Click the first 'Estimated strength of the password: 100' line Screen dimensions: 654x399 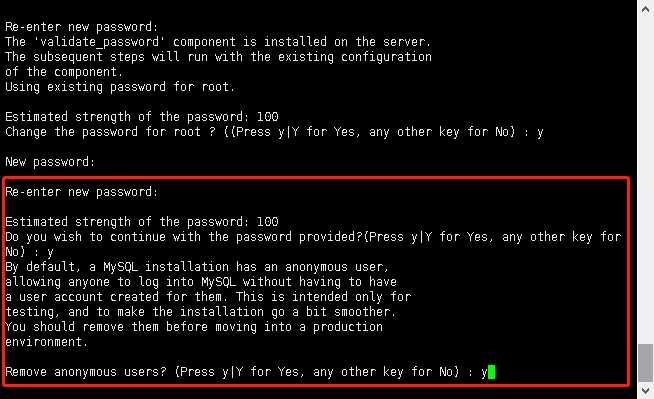[142, 117]
